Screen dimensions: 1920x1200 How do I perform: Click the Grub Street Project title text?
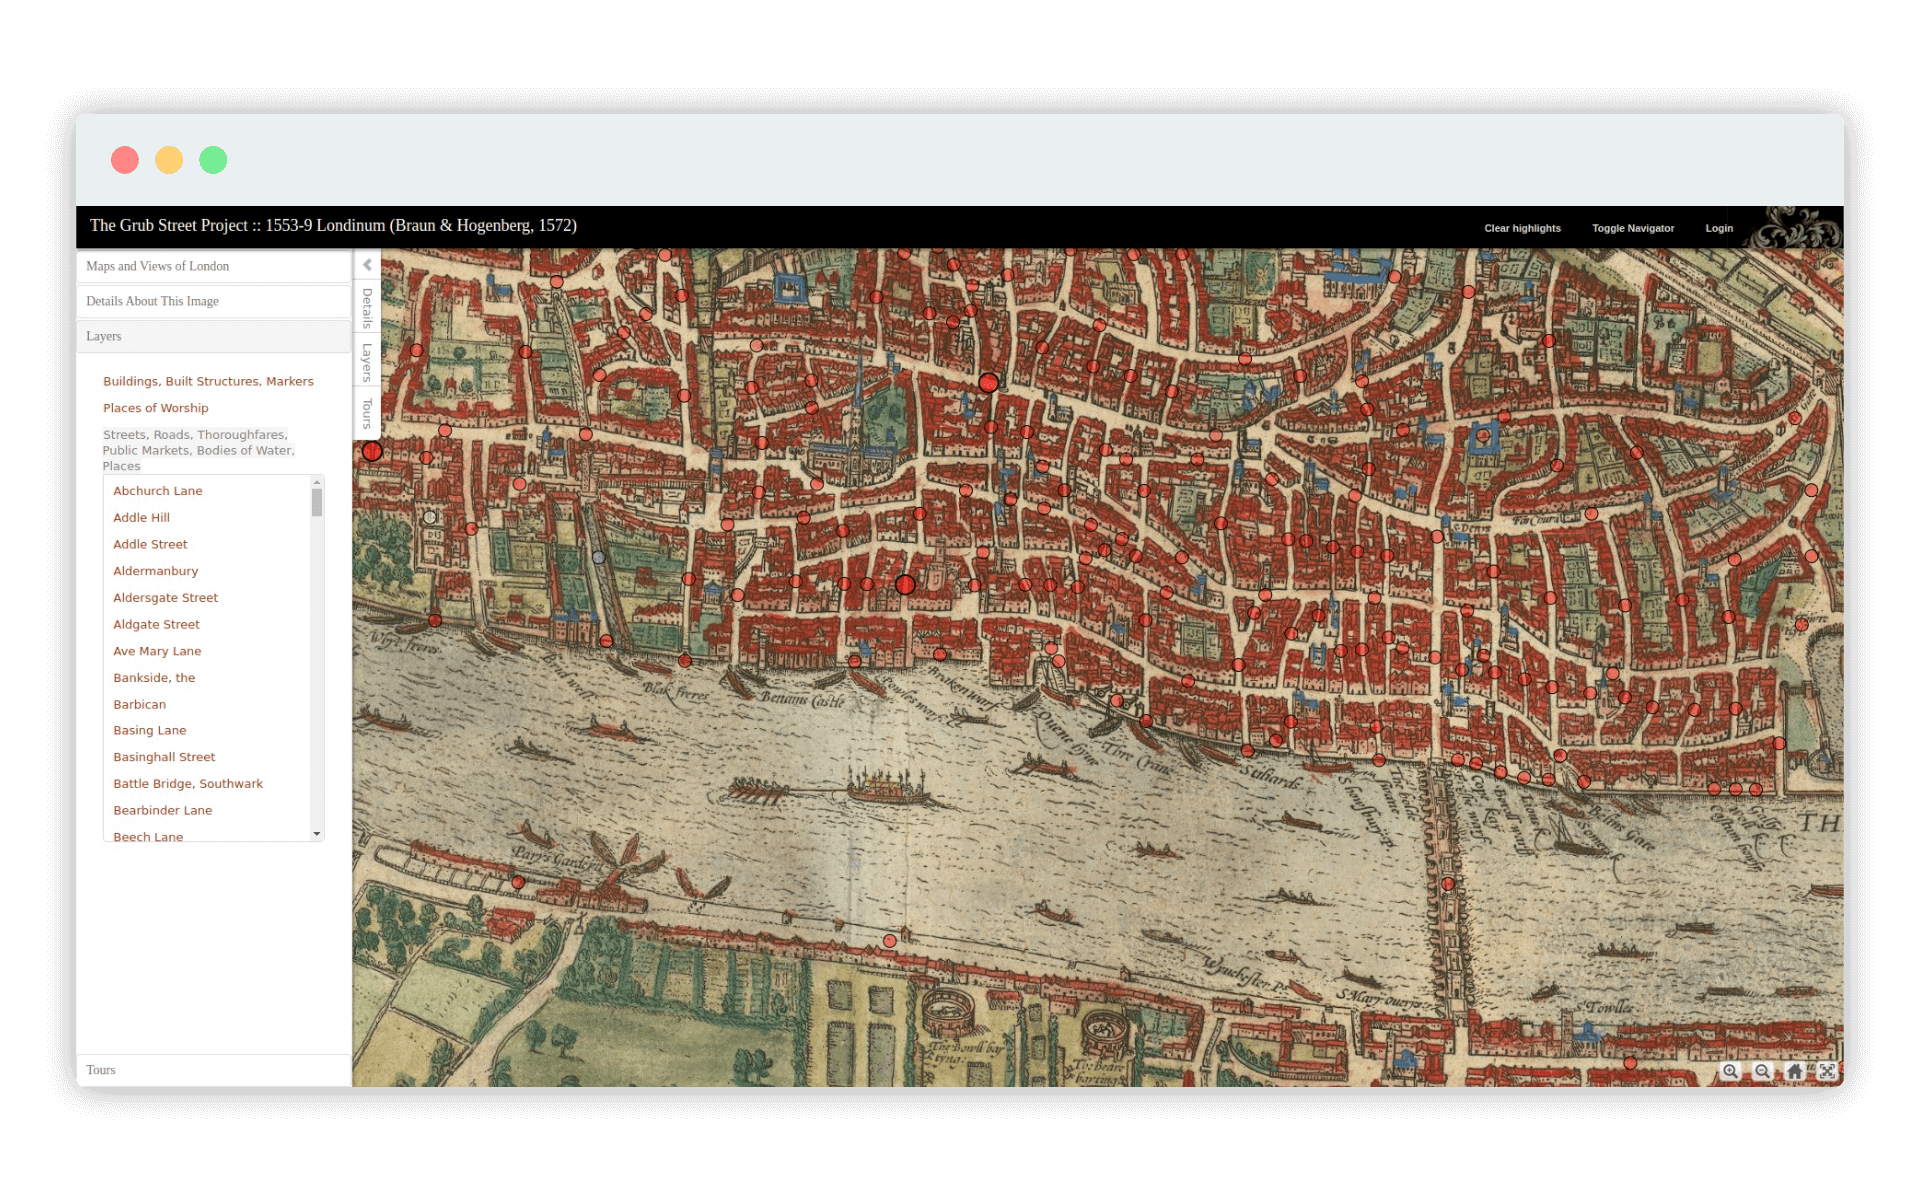coord(333,226)
